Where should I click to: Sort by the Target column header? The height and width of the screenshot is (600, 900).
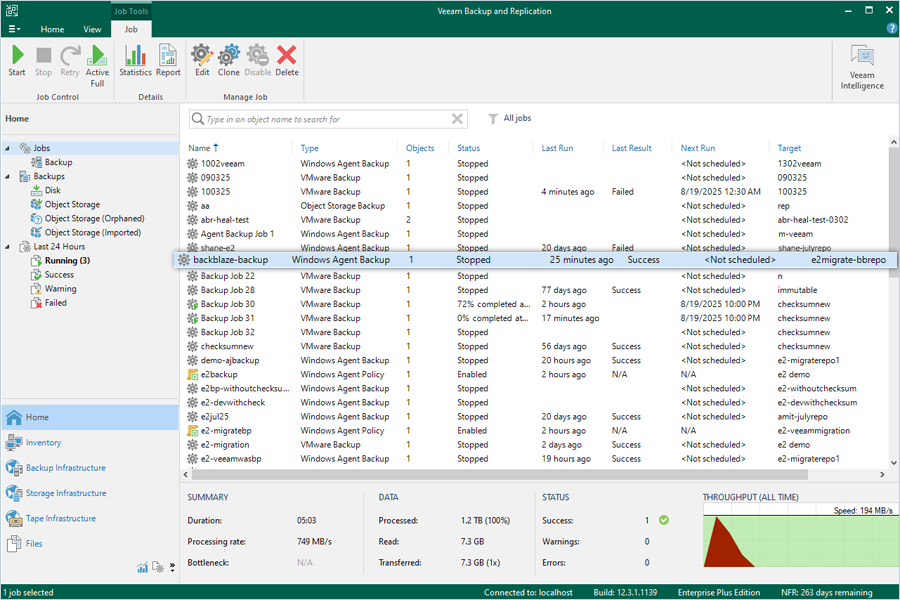(789, 148)
